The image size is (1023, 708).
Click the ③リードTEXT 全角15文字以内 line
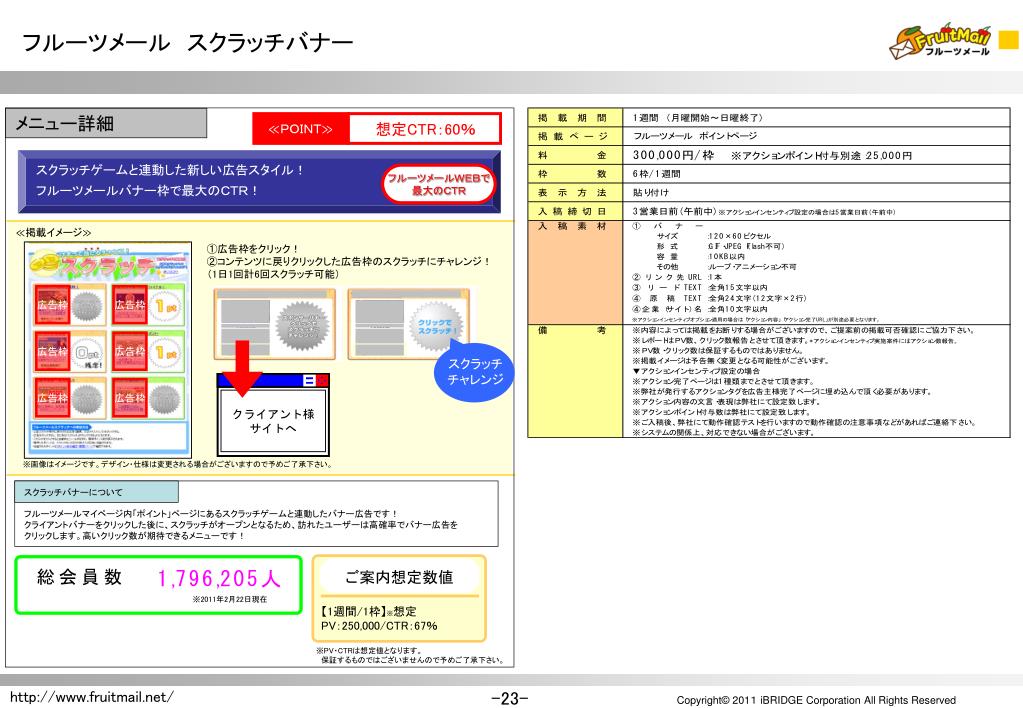[699, 287]
